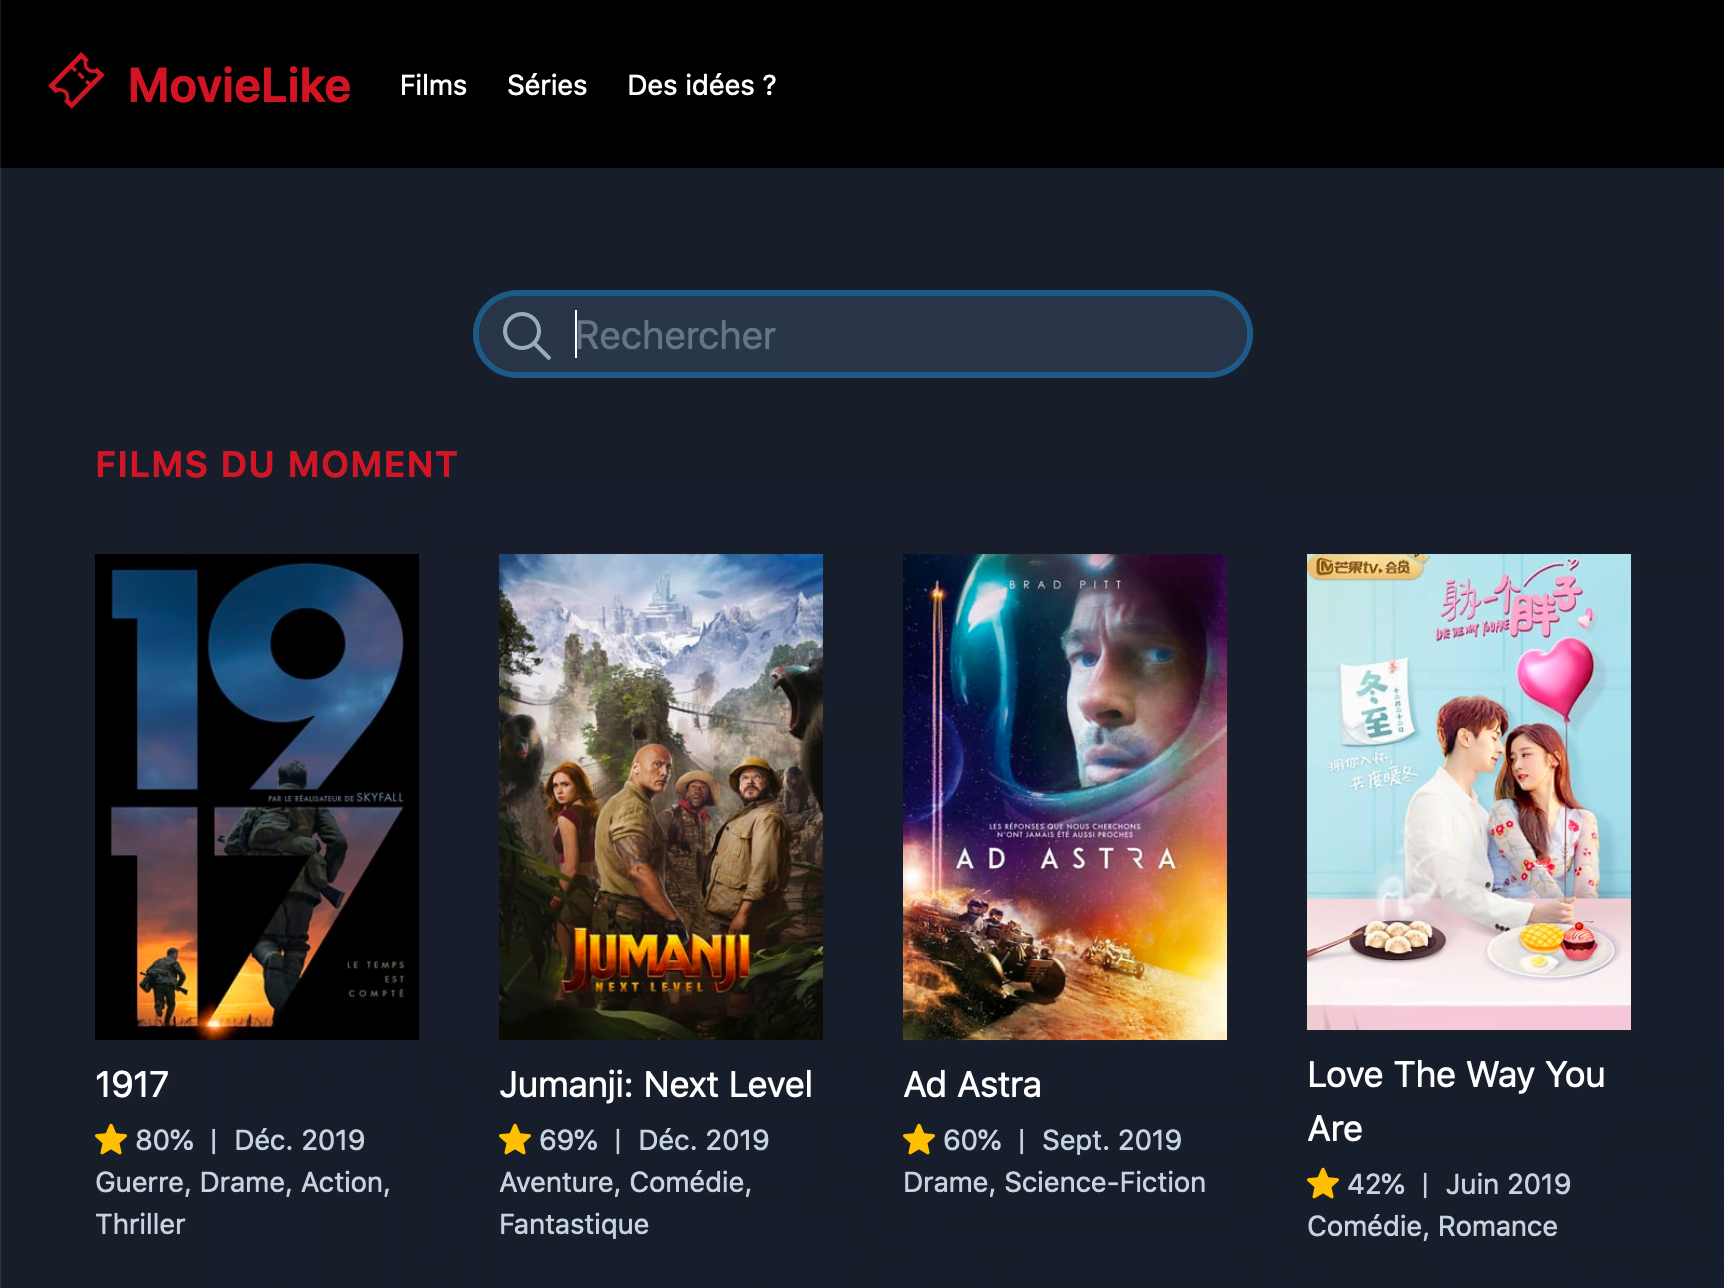
Task: Open the 1917 movie poster
Action: pyautogui.click(x=257, y=797)
